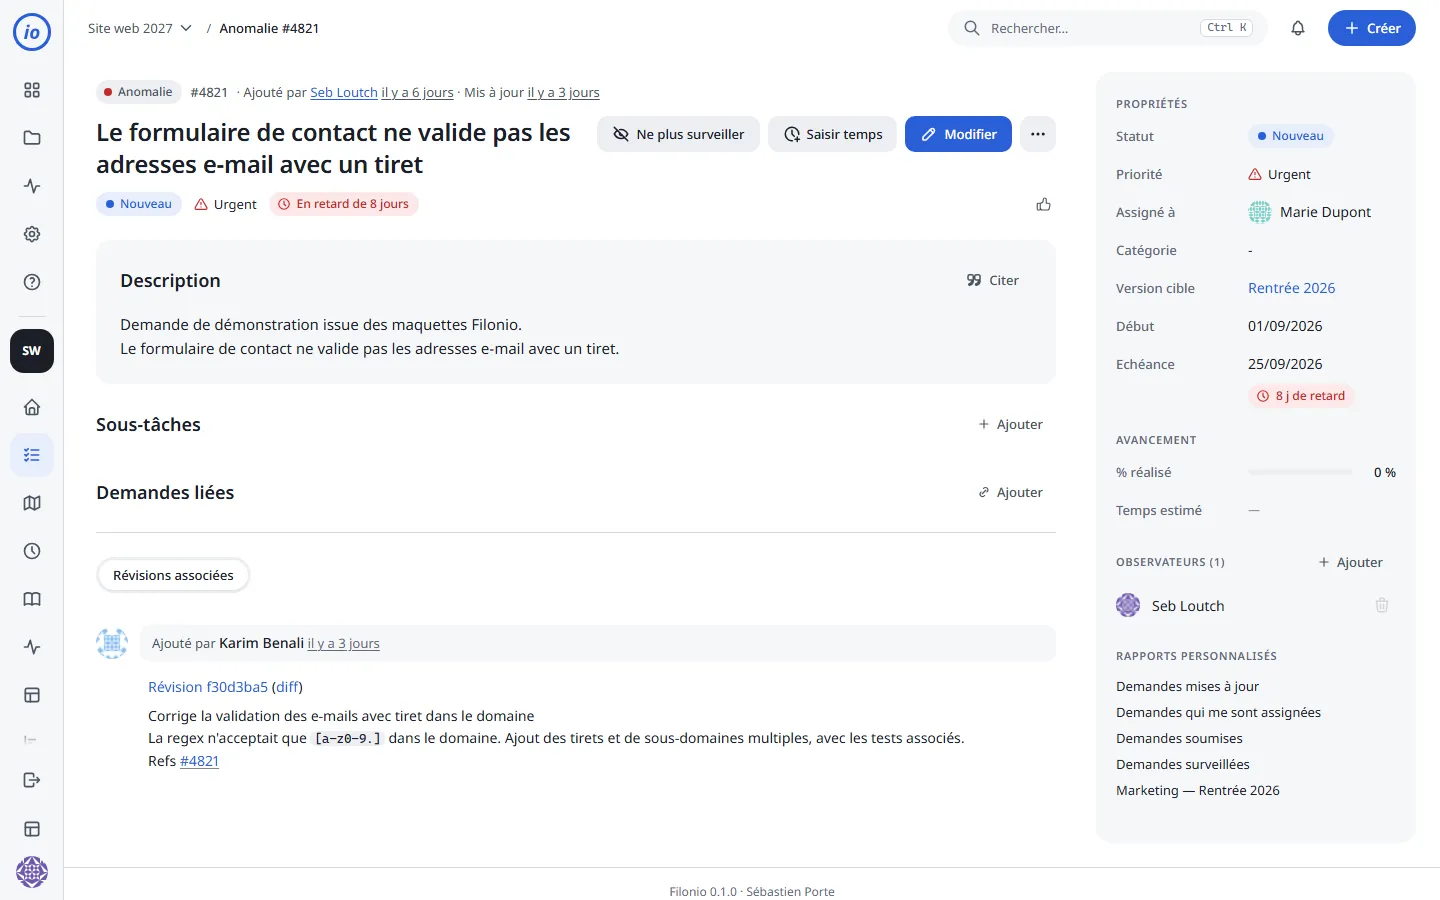The image size is (1440, 900).
Task: Open the three-dots more actions menu
Action: coord(1038,134)
